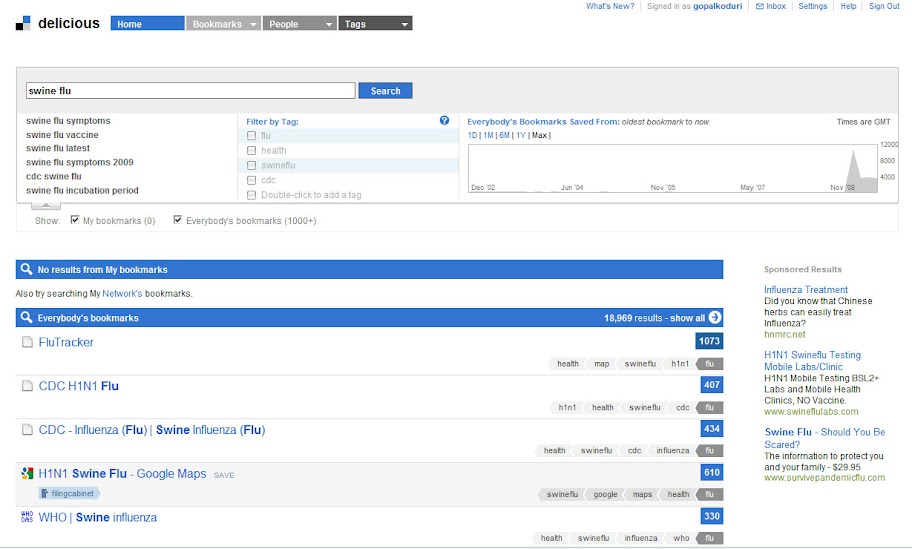The width and height of the screenshot is (912, 549).
Task: Select the 1M time range
Action: [x=488, y=136]
